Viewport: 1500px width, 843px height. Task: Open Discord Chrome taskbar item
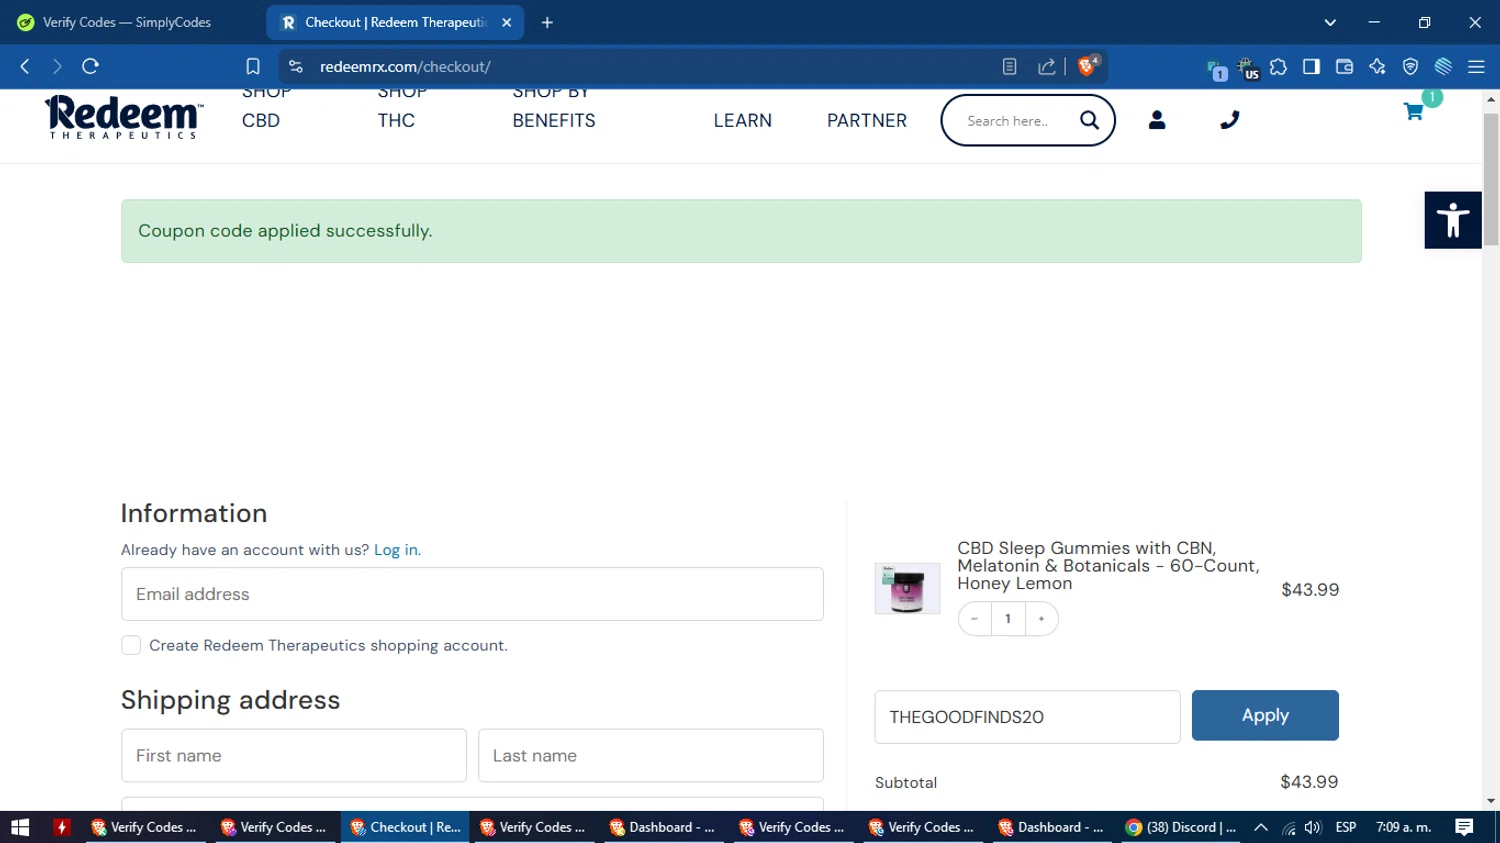click(1180, 827)
